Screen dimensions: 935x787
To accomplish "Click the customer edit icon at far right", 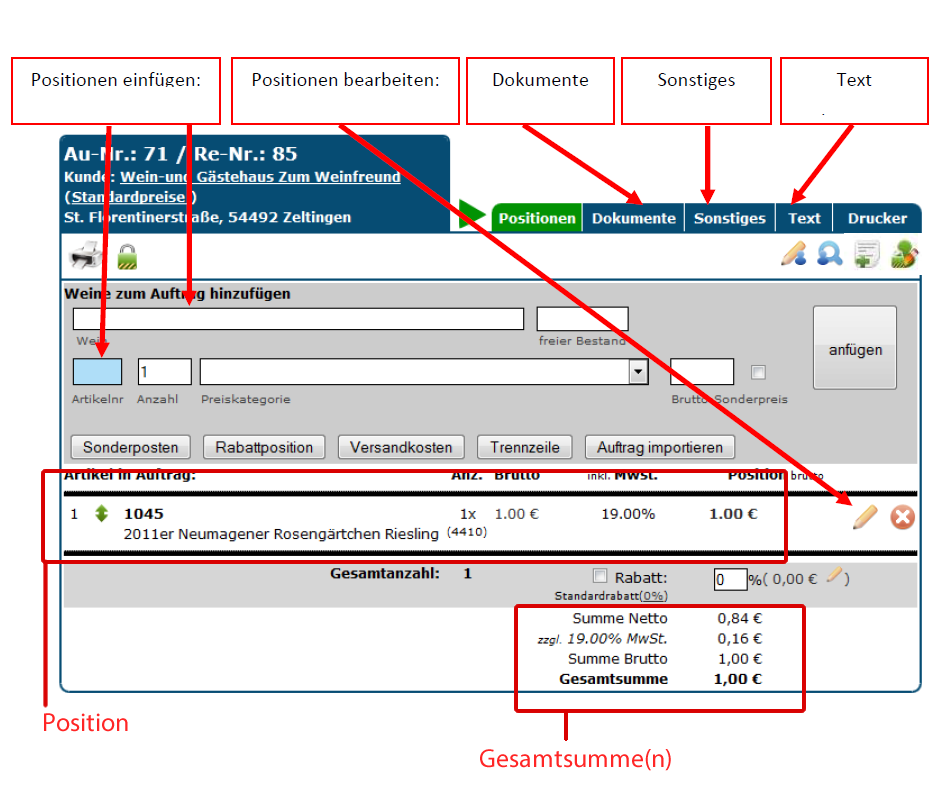I will [903, 255].
